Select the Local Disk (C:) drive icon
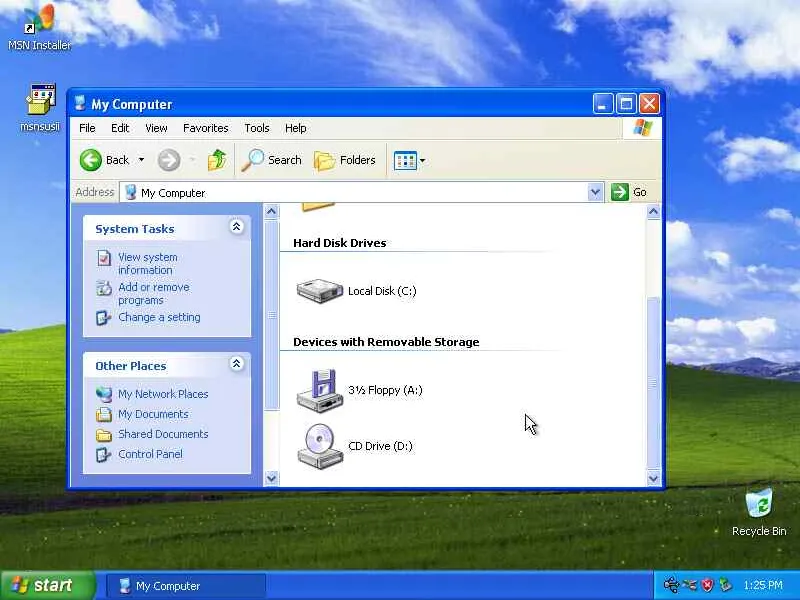The image size is (800, 600). pos(320,291)
